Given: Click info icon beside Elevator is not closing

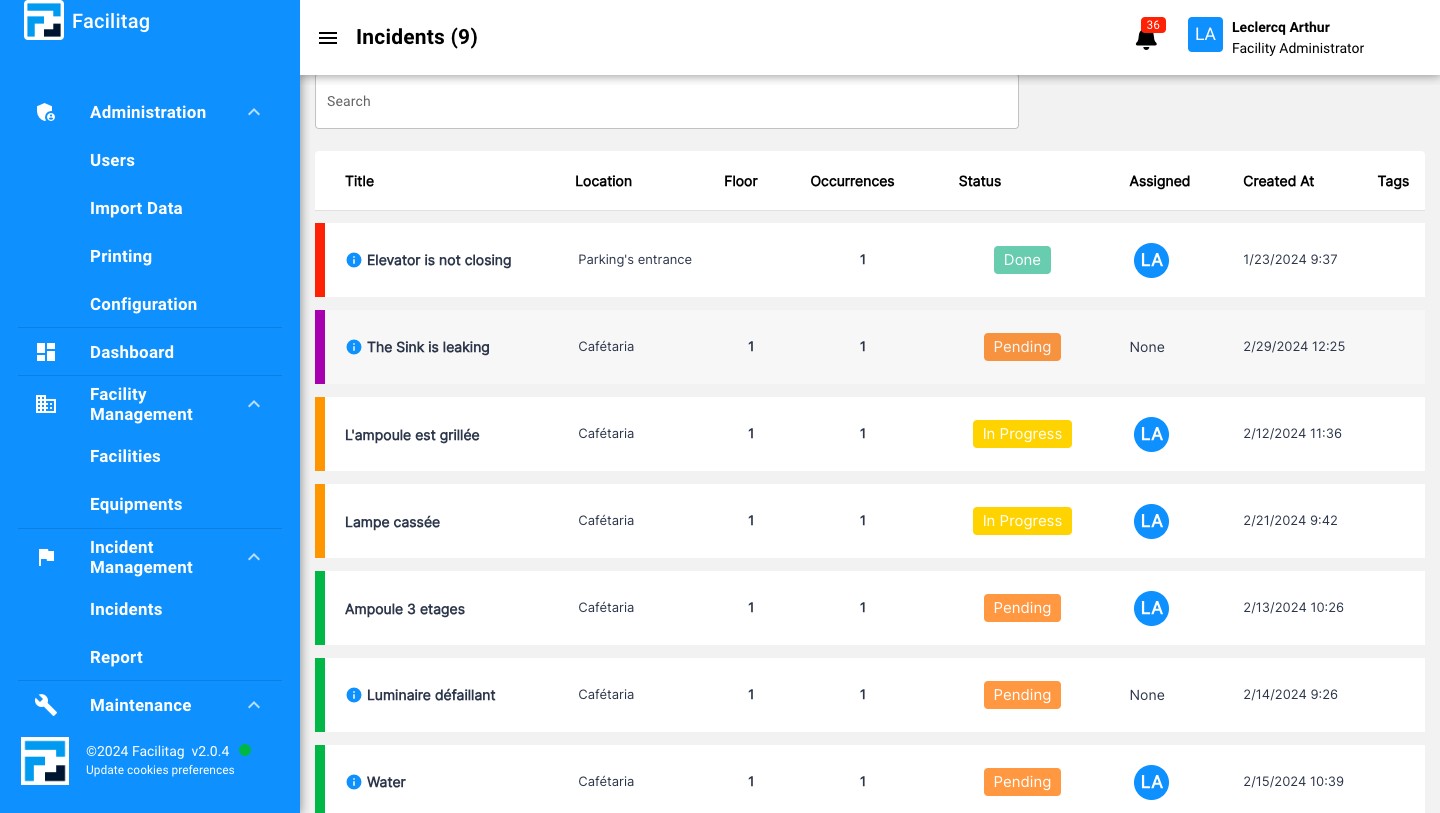Looking at the screenshot, I should point(353,260).
